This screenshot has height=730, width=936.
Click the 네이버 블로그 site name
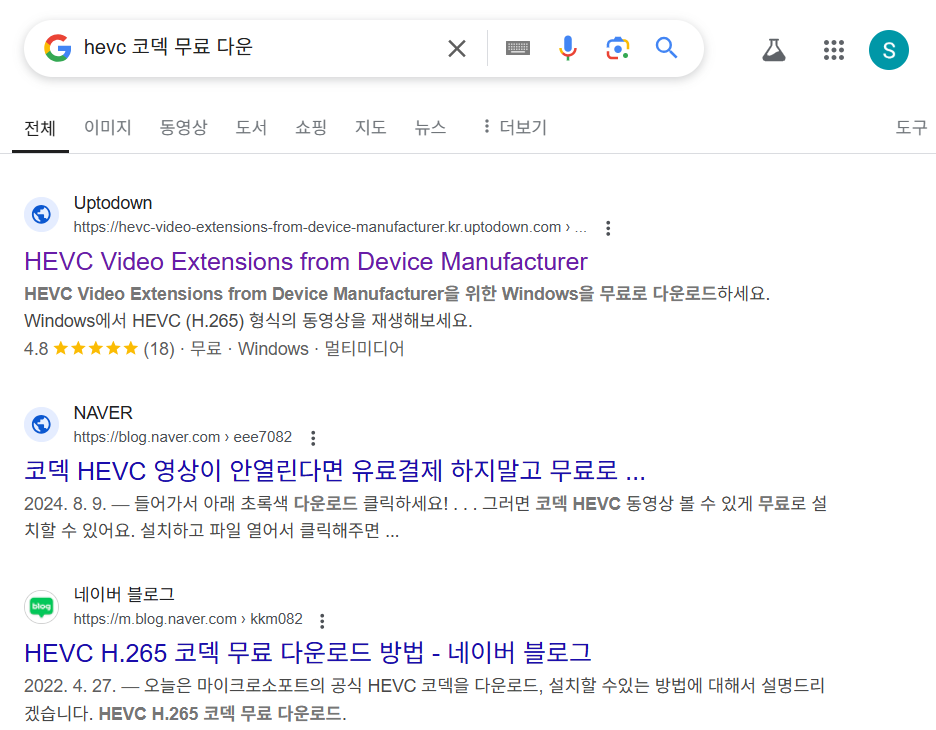tap(124, 595)
